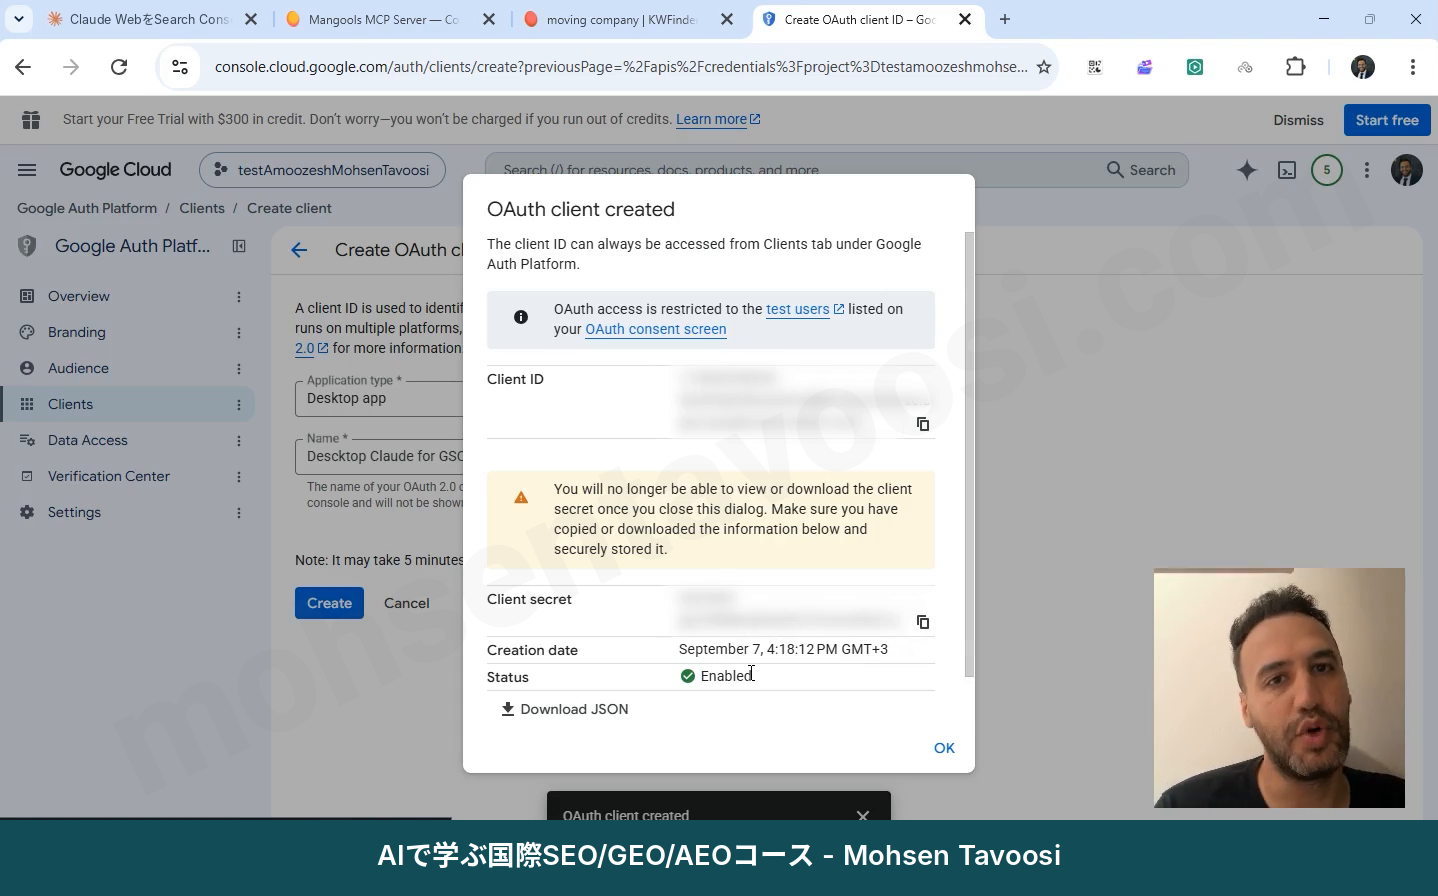Expand options for the Branding item
Screen dimensions: 1438x896
point(239,332)
